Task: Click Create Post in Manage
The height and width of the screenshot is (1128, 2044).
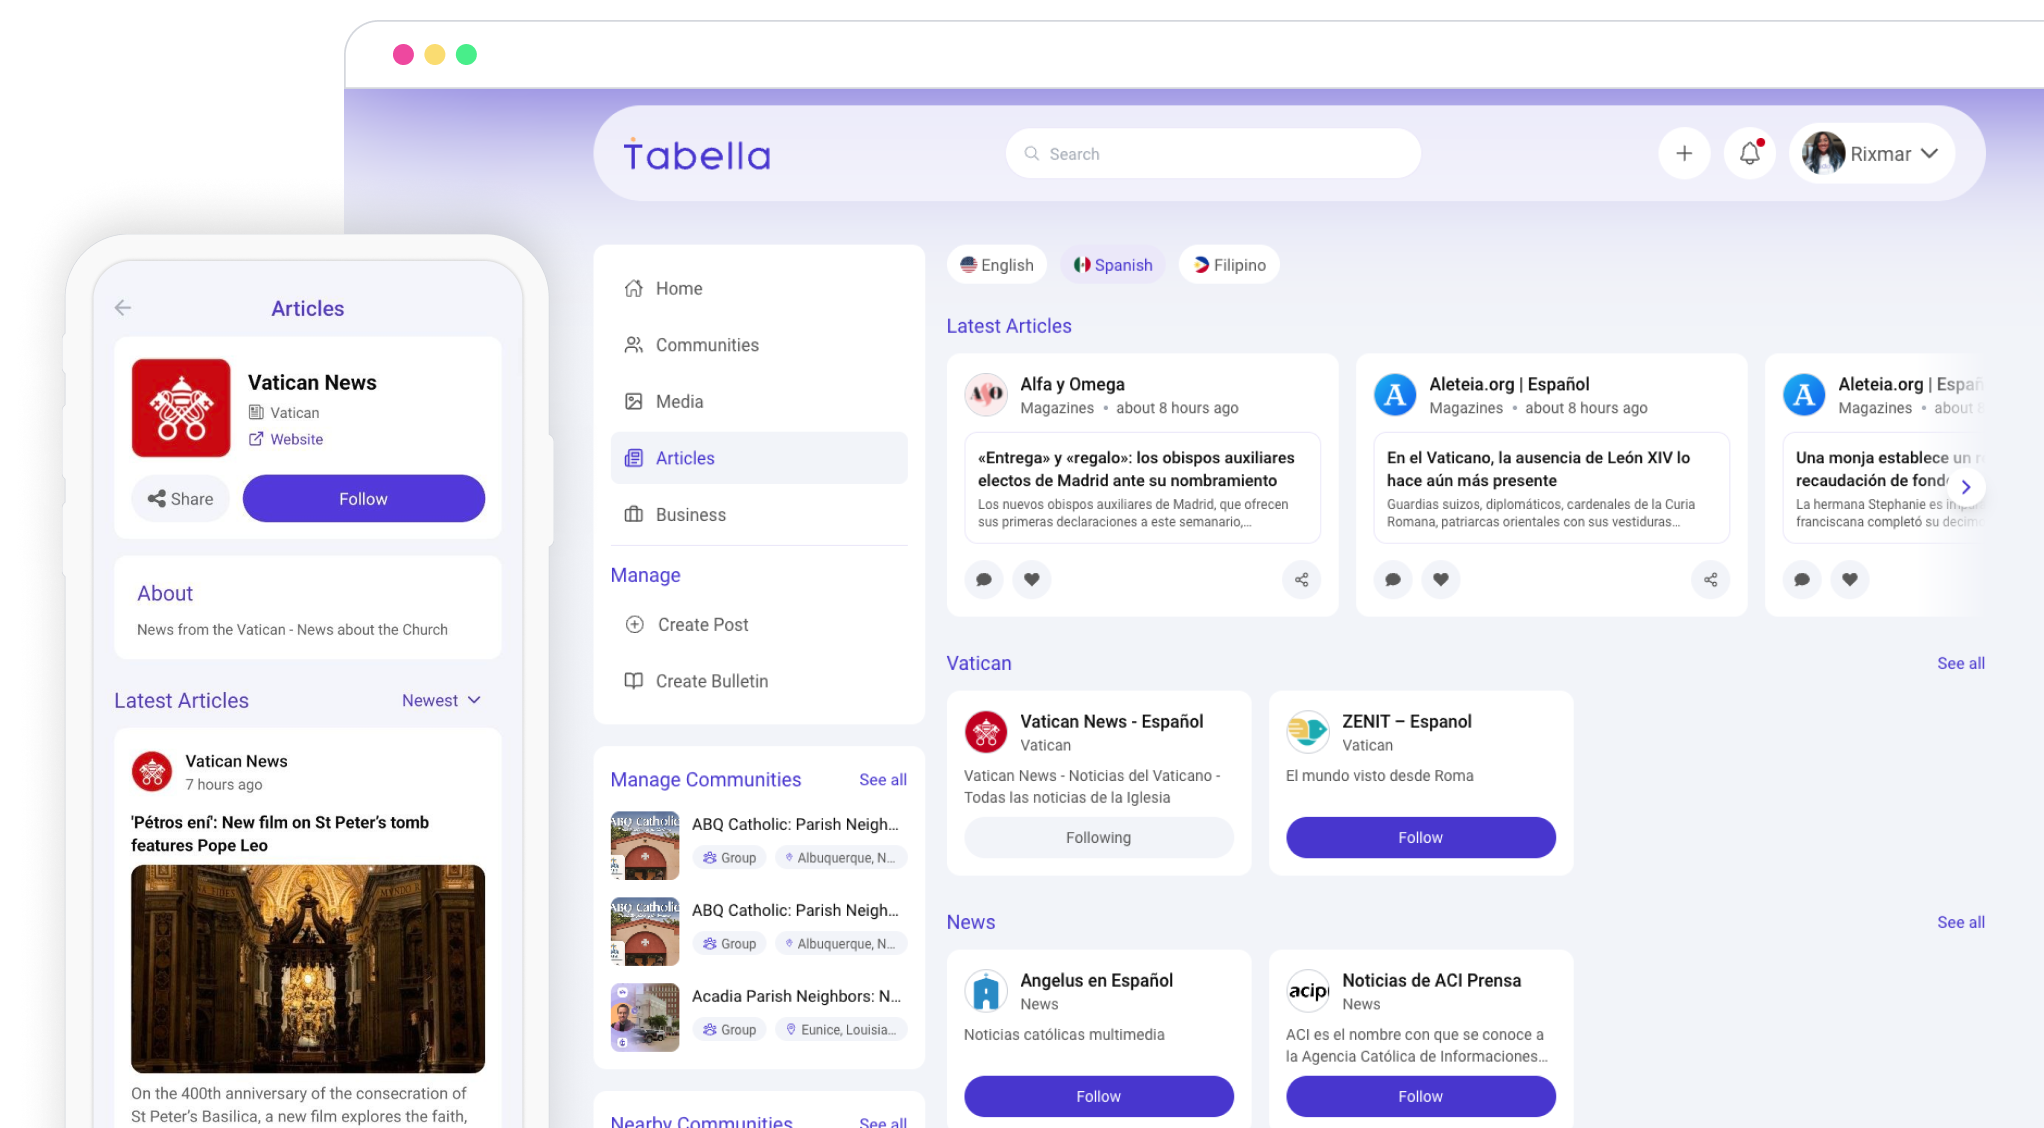Action: click(759, 624)
